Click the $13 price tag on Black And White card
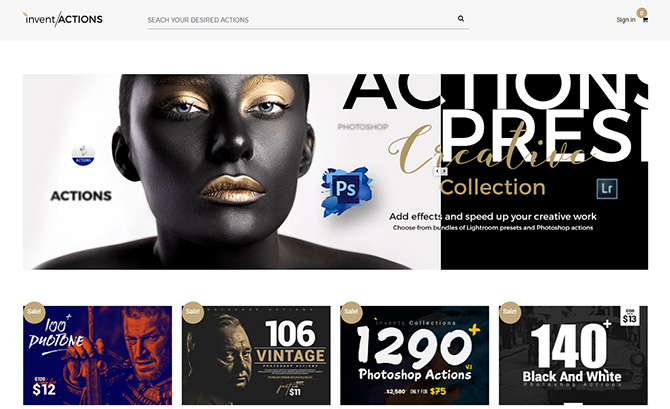Image resolution: width=670 pixels, height=409 pixels. click(x=629, y=316)
